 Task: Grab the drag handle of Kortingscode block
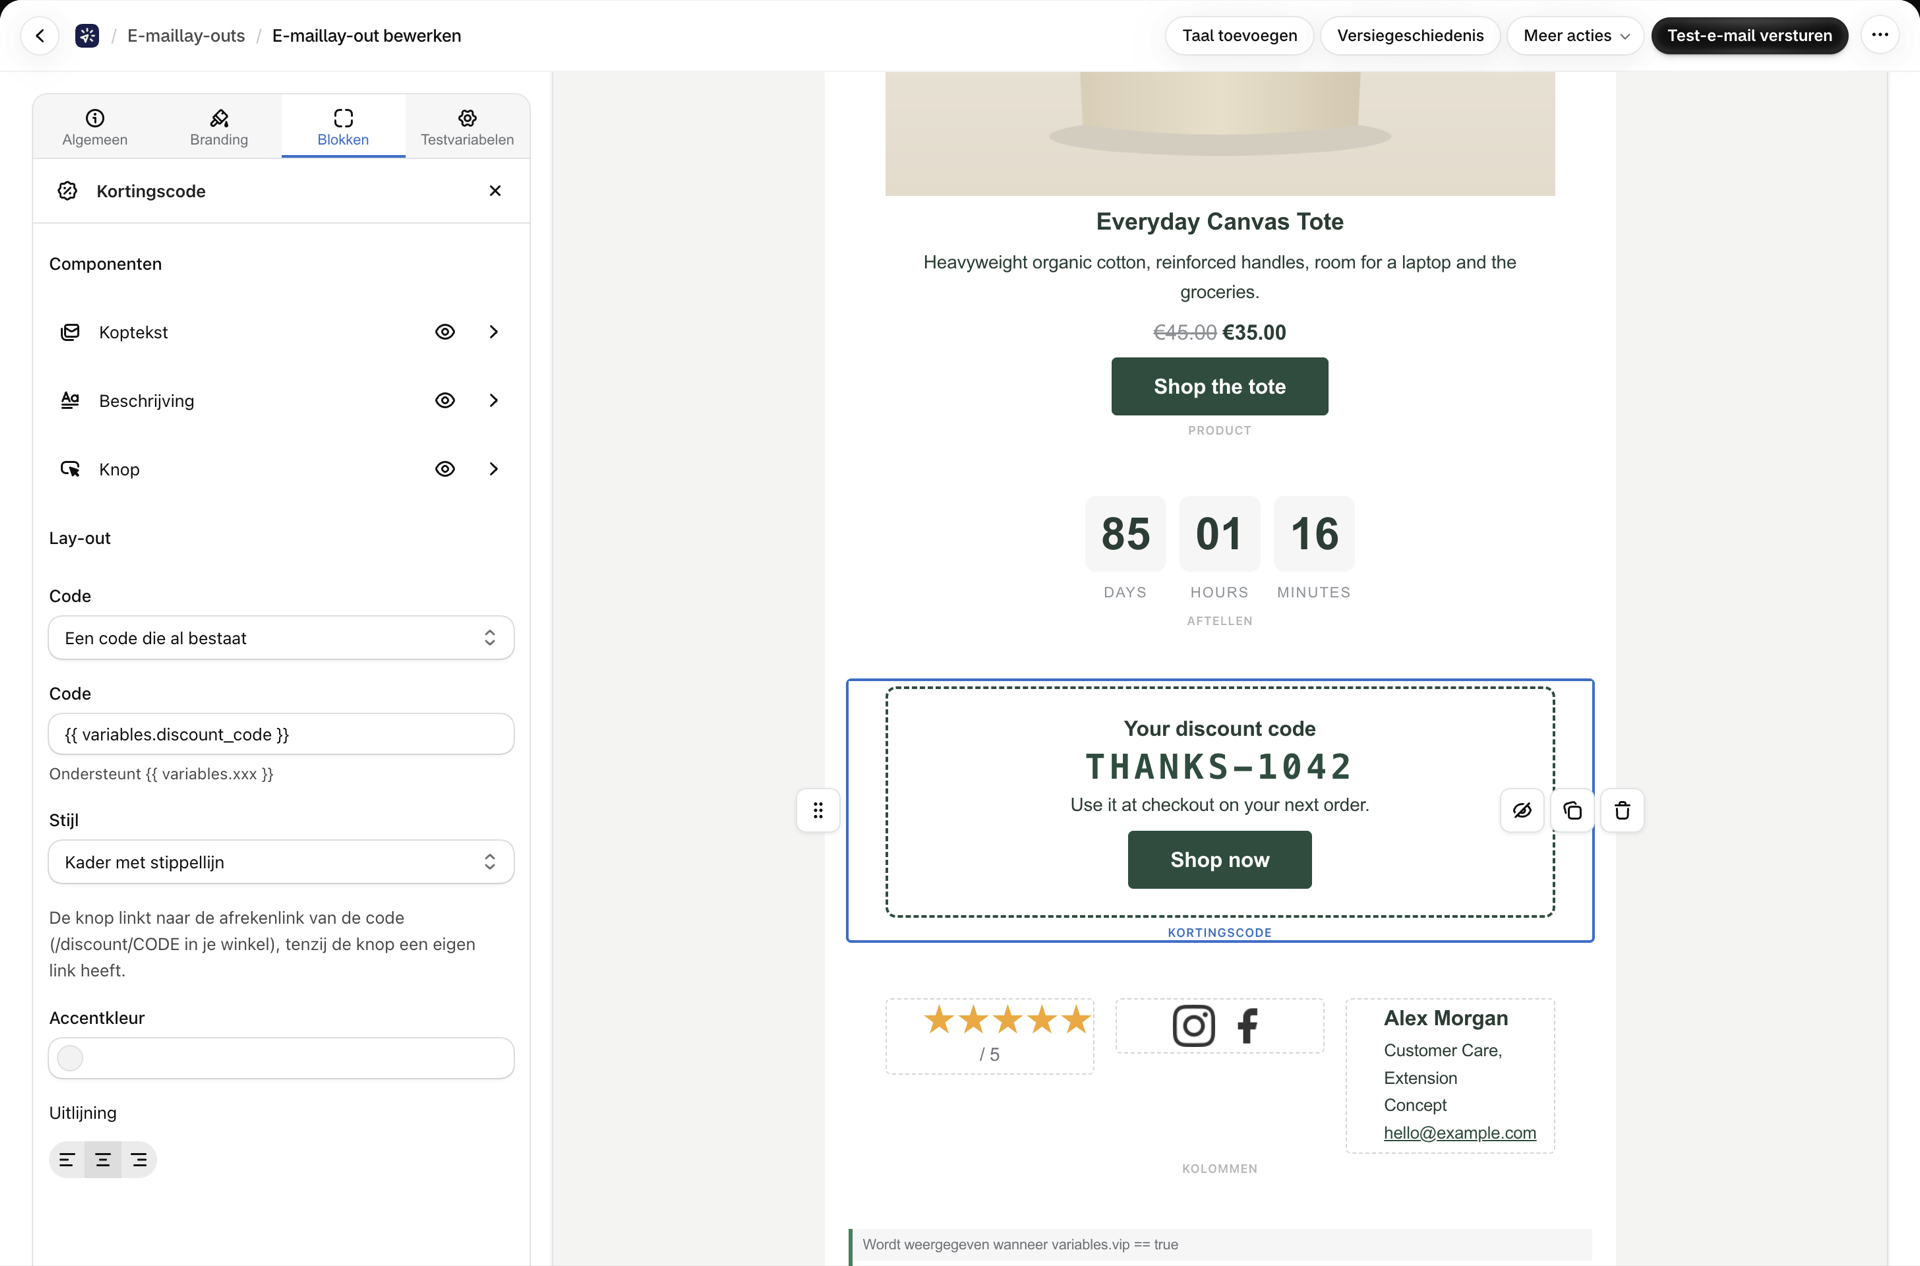coord(818,810)
